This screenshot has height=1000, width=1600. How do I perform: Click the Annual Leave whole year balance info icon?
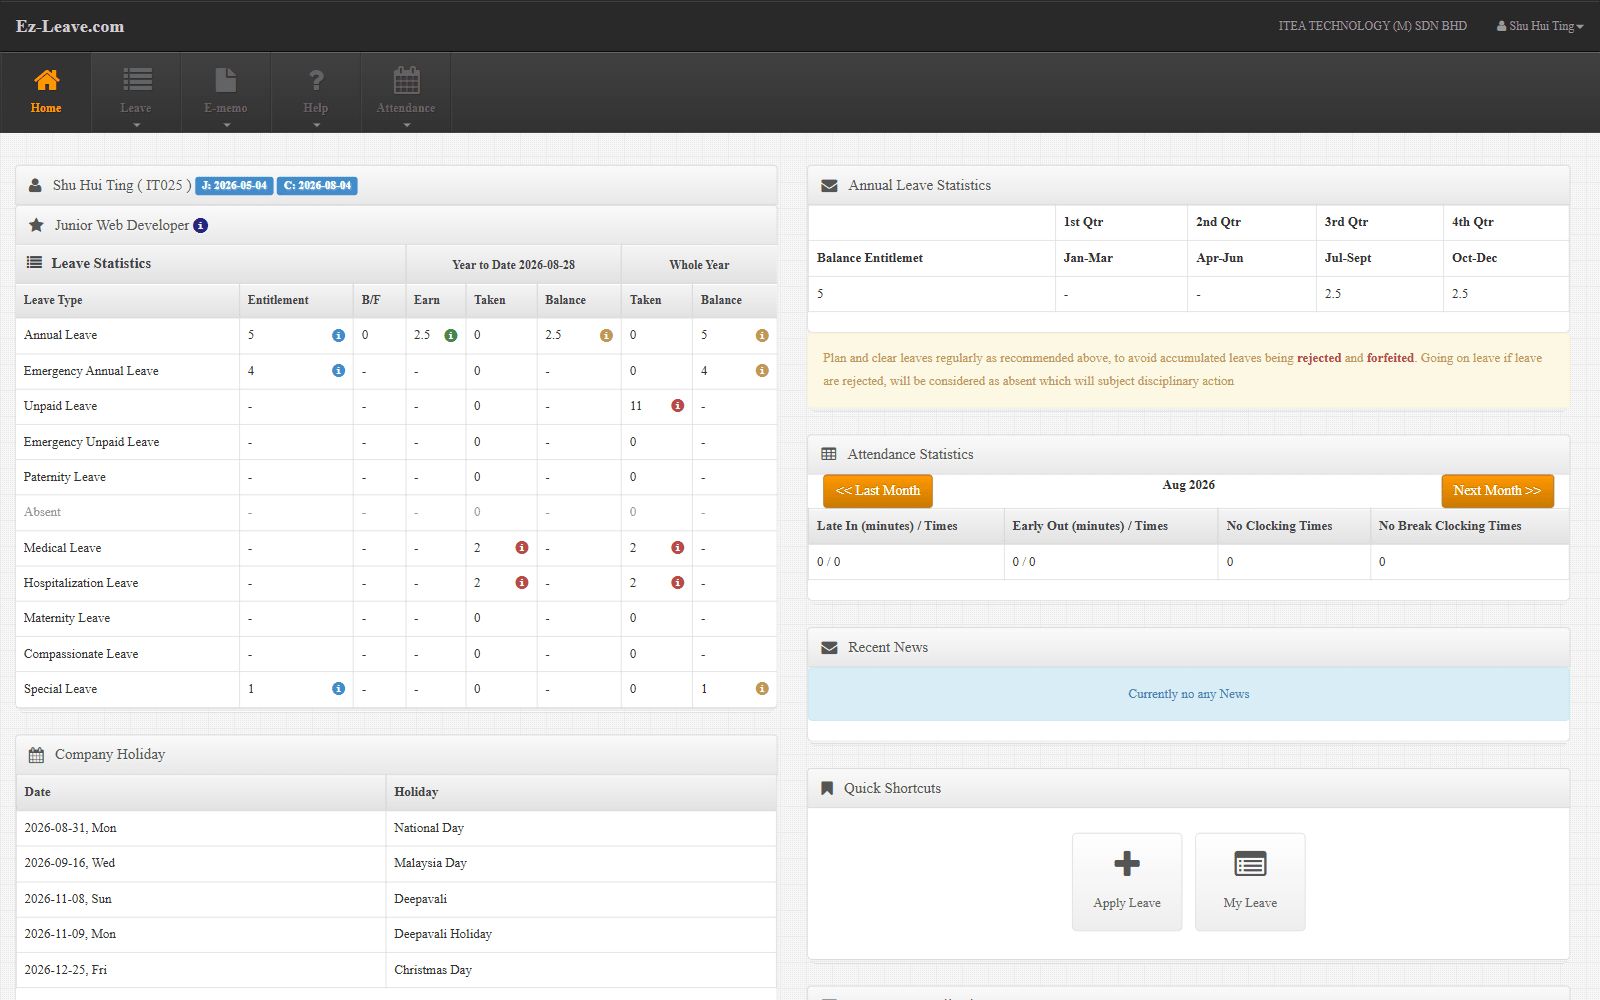762,336
